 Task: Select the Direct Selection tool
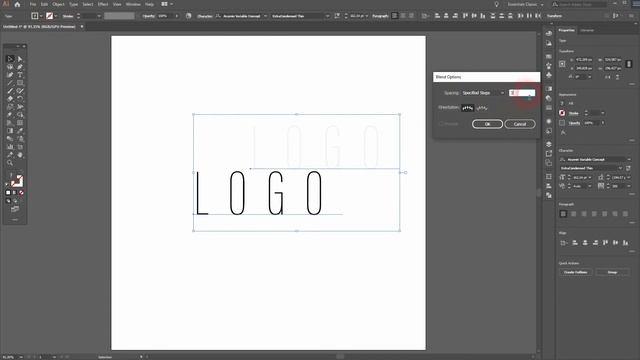point(20,59)
